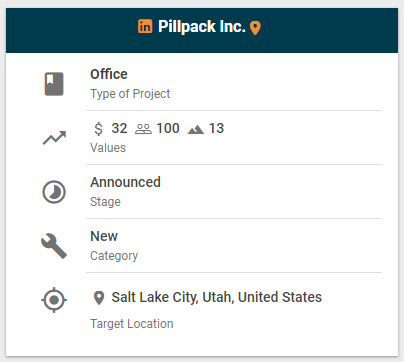Select the people jobs icon near 100
This screenshot has width=404, height=362.
[143, 129]
